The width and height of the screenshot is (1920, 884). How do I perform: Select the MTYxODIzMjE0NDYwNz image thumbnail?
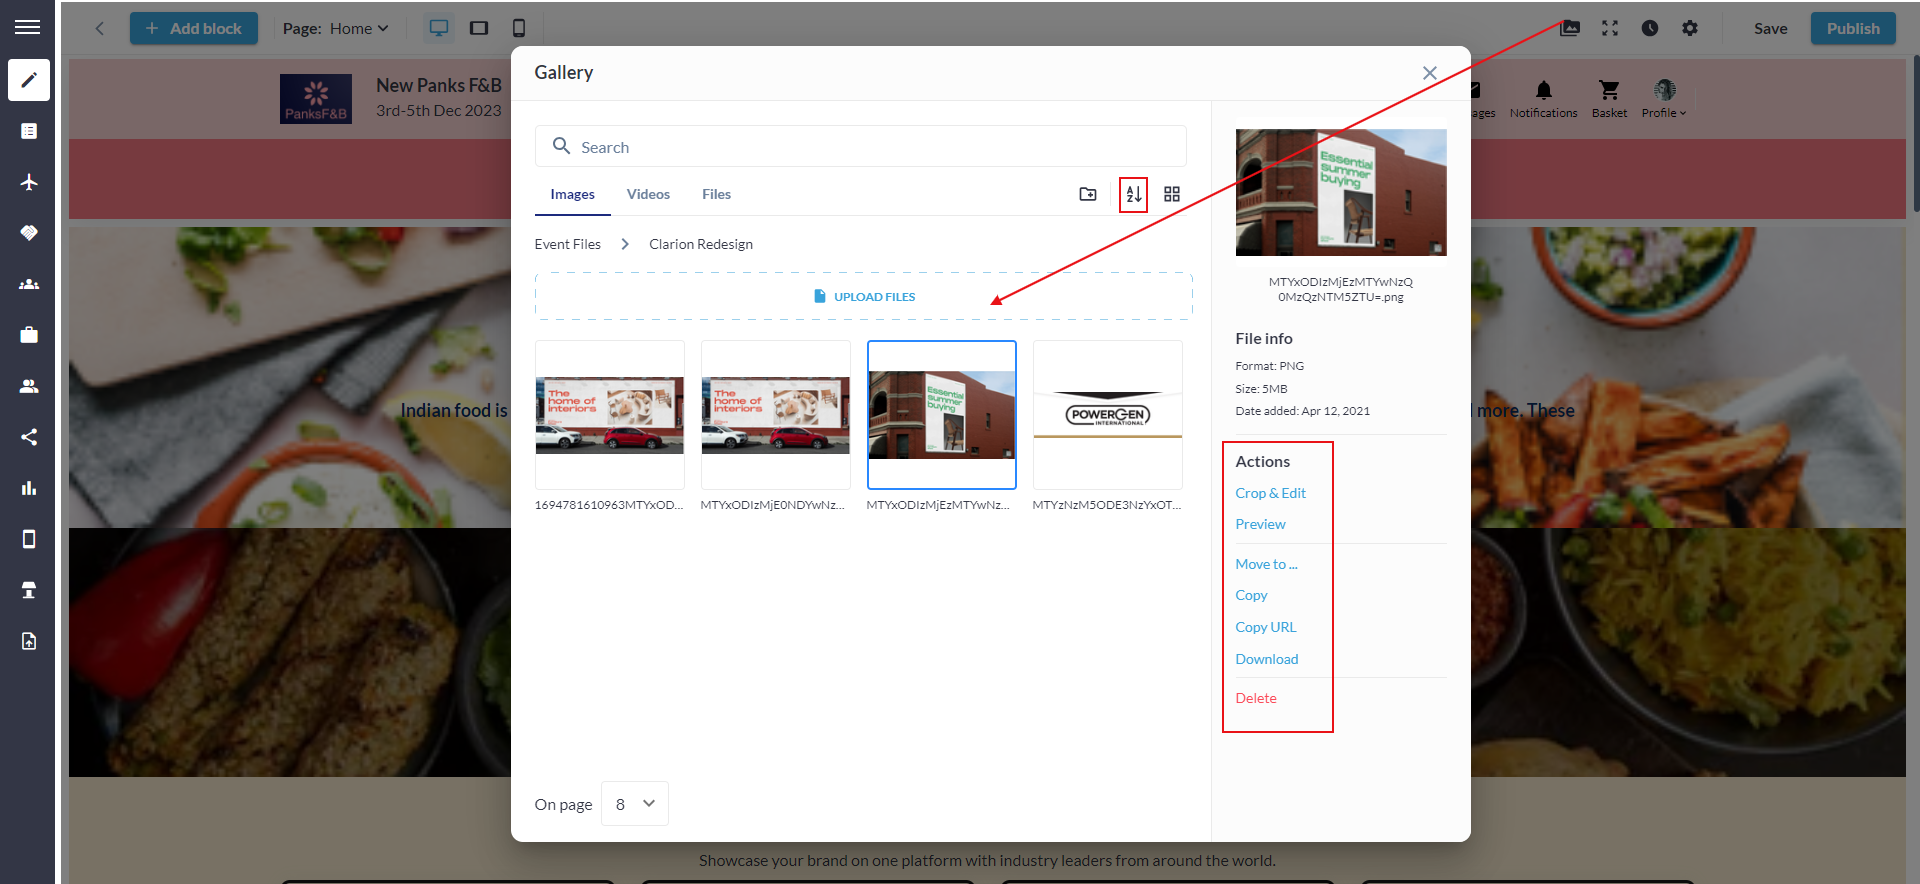pyautogui.click(x=776, y=415)
